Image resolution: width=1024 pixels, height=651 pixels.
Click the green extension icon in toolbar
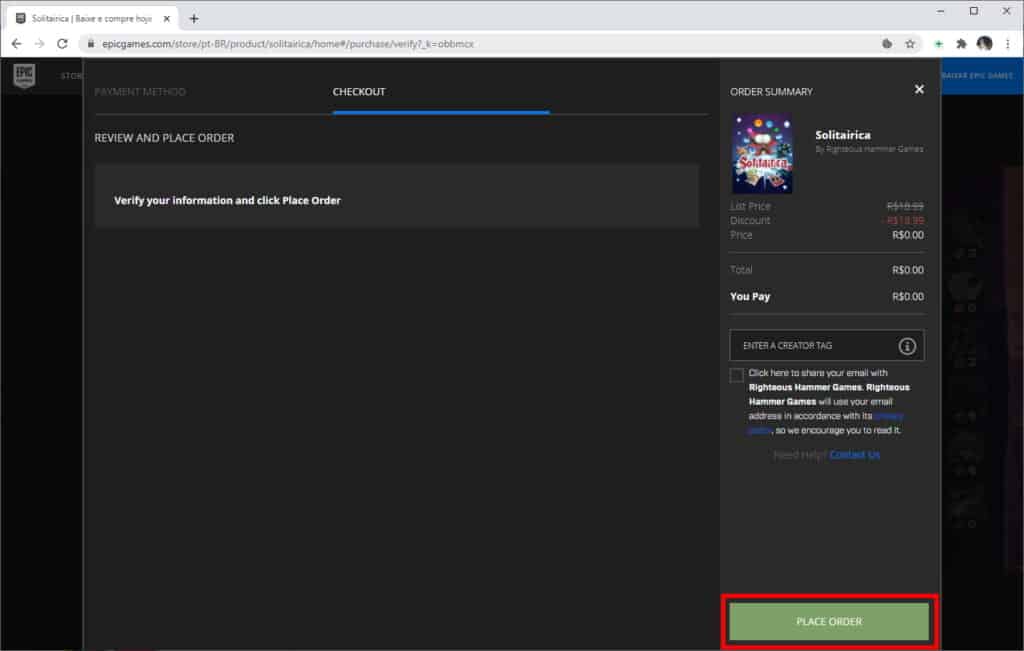(938, 44)
